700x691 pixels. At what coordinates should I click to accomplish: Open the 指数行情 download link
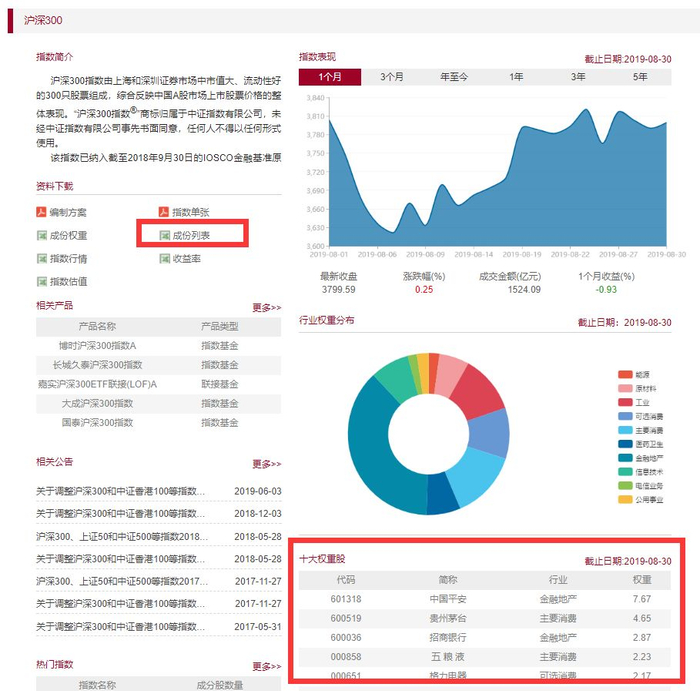(68, 258)
